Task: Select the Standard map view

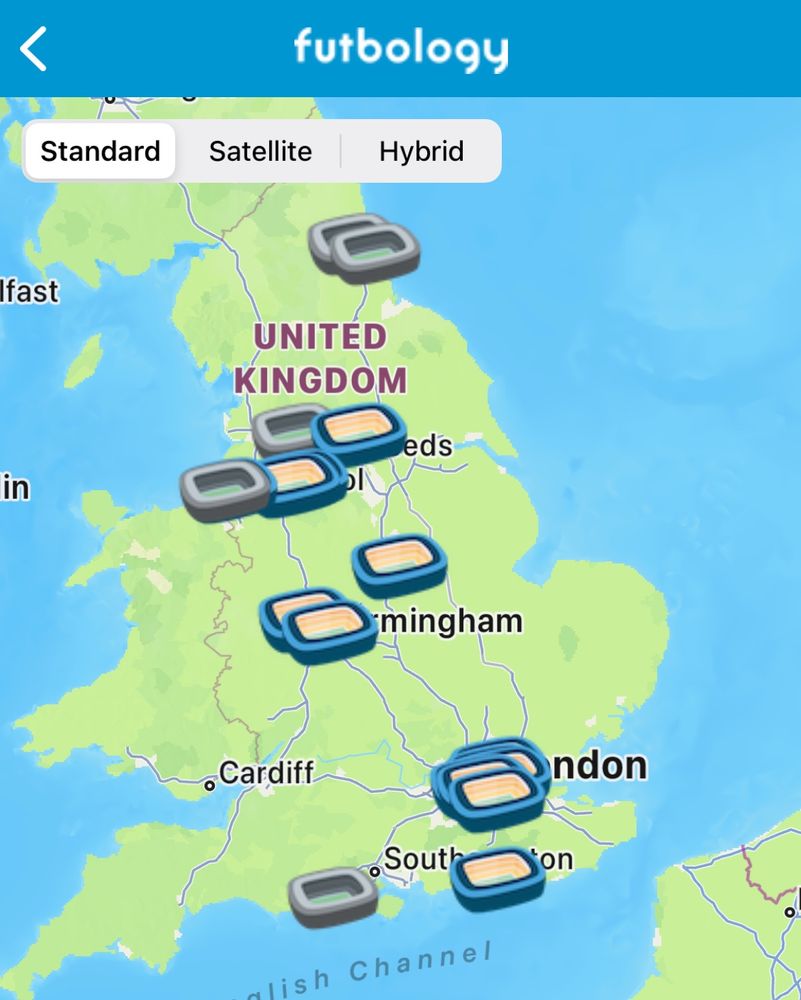Action: click(100, 151)
